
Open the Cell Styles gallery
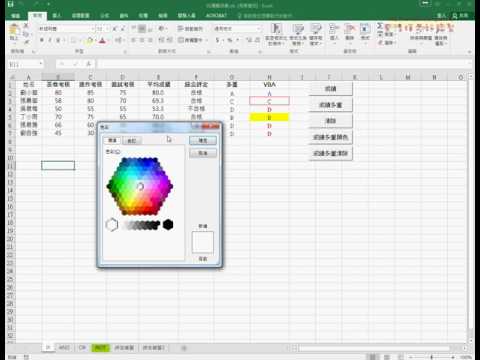(315, 35)
